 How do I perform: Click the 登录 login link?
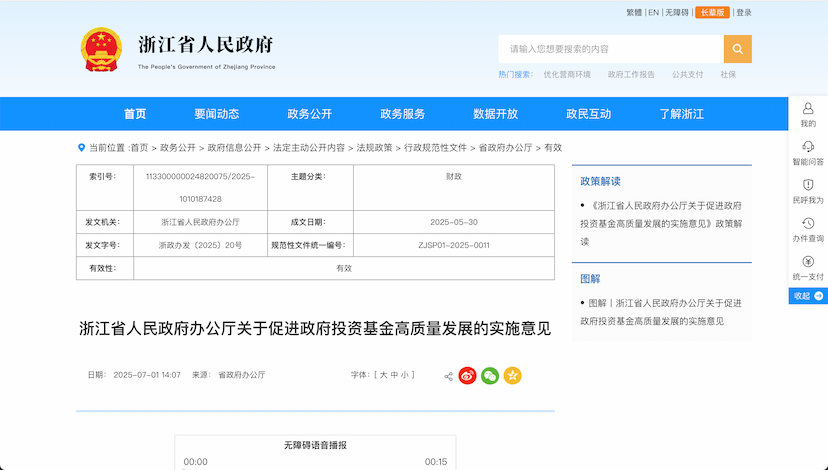744,12
